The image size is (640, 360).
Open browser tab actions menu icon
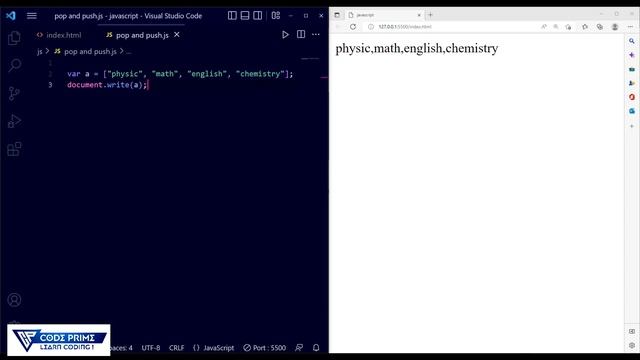click(337, 15)
